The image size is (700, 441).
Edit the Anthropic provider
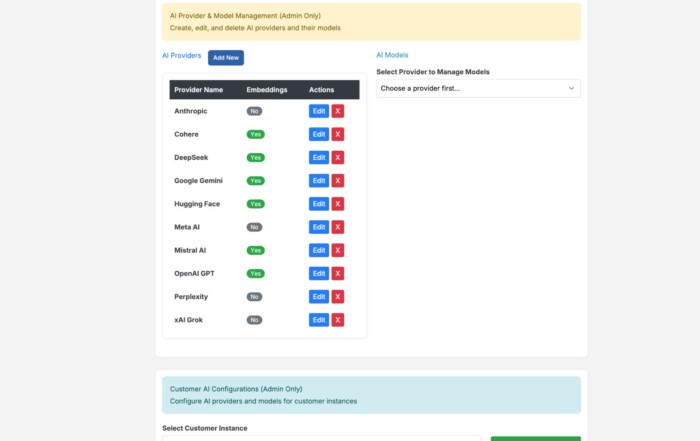click(x=318, y=111)
